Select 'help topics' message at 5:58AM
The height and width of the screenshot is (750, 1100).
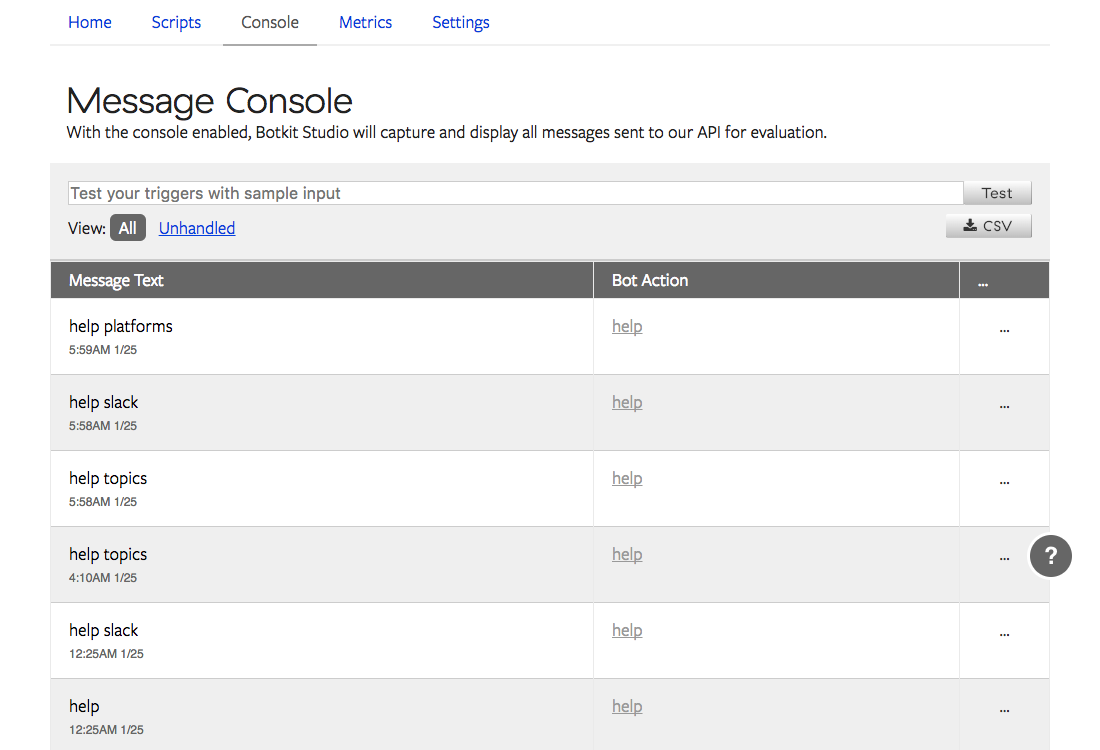coord(108,478)
